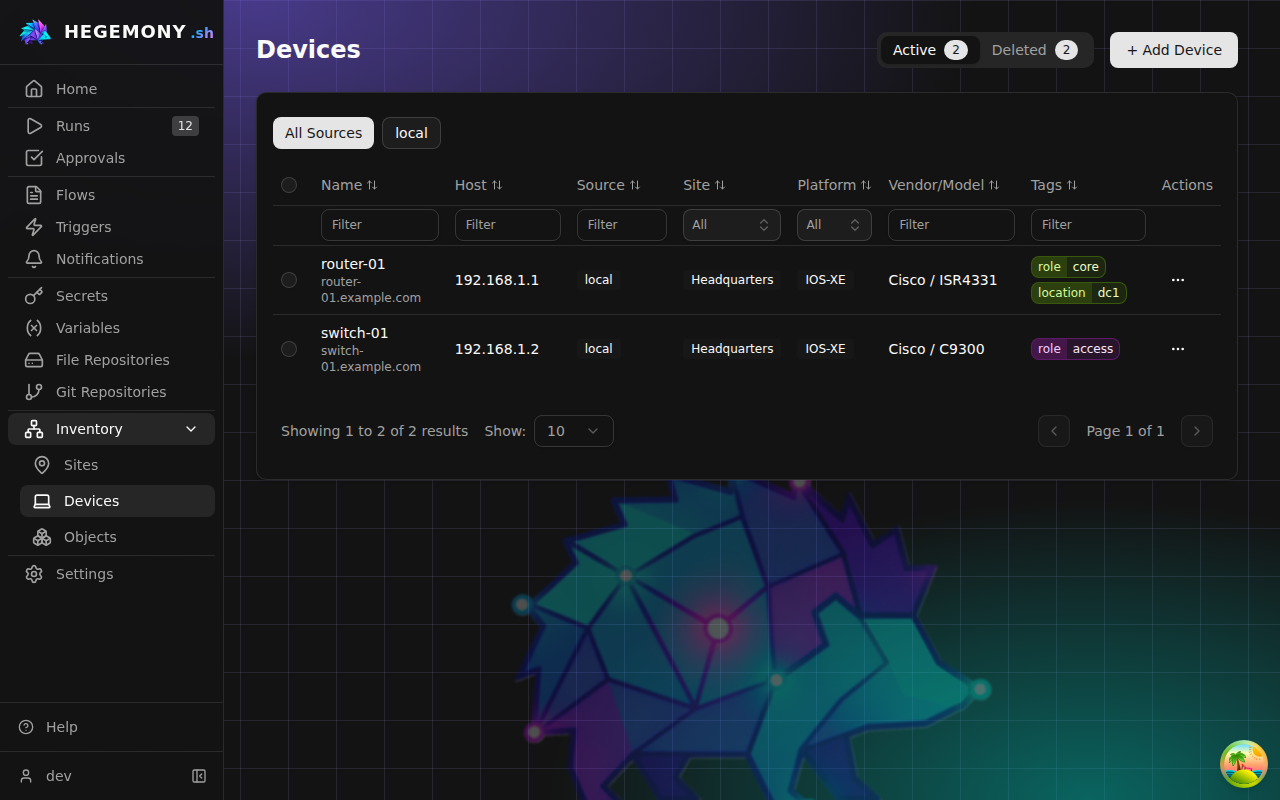Open Home via its house icon
Image resolution: width=1280 pixels, height=800 pixels.
pos(34,89)
